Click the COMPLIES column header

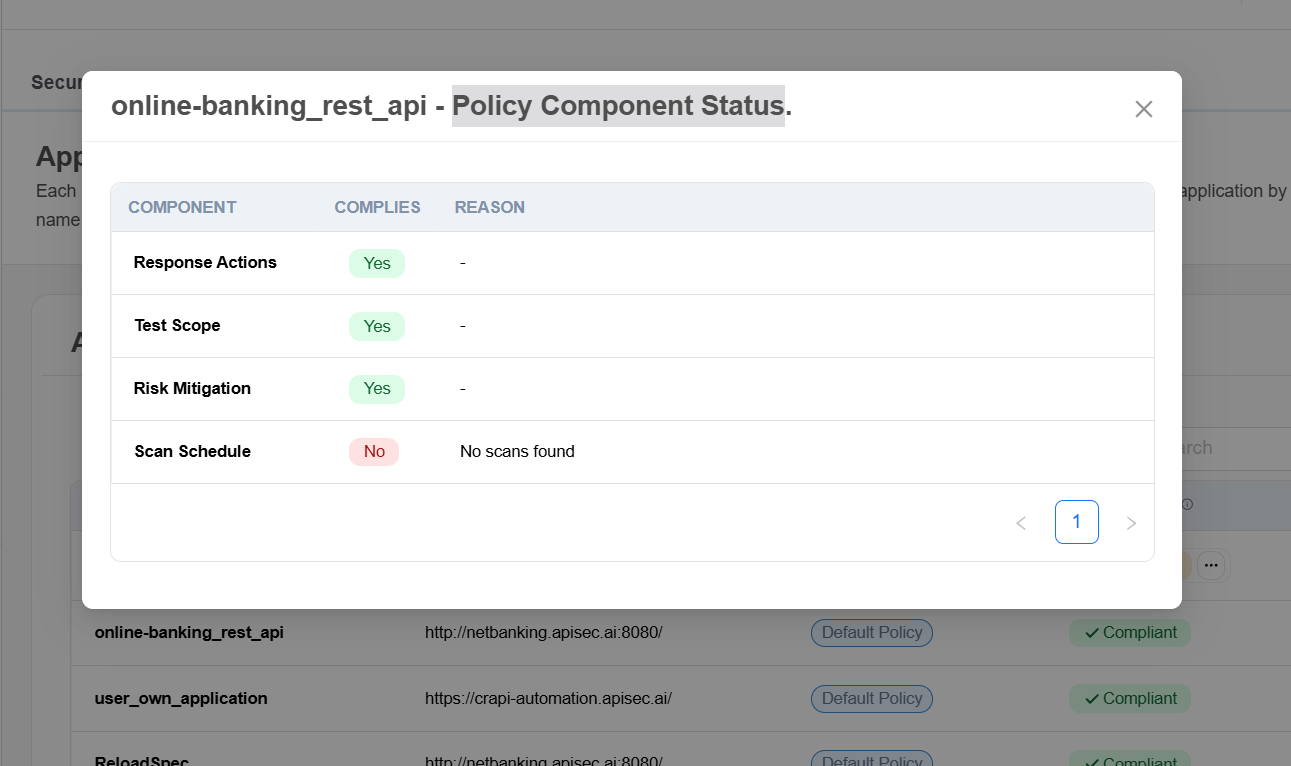tap(377, 208)
